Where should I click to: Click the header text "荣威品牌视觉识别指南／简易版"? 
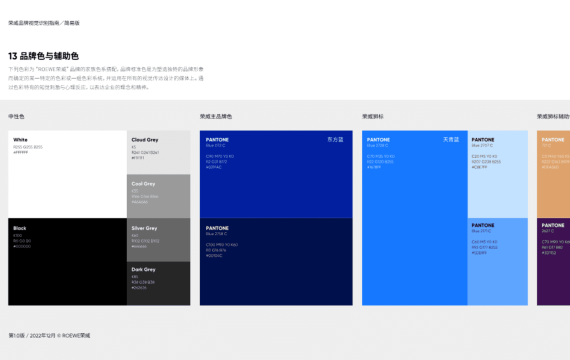44,23
